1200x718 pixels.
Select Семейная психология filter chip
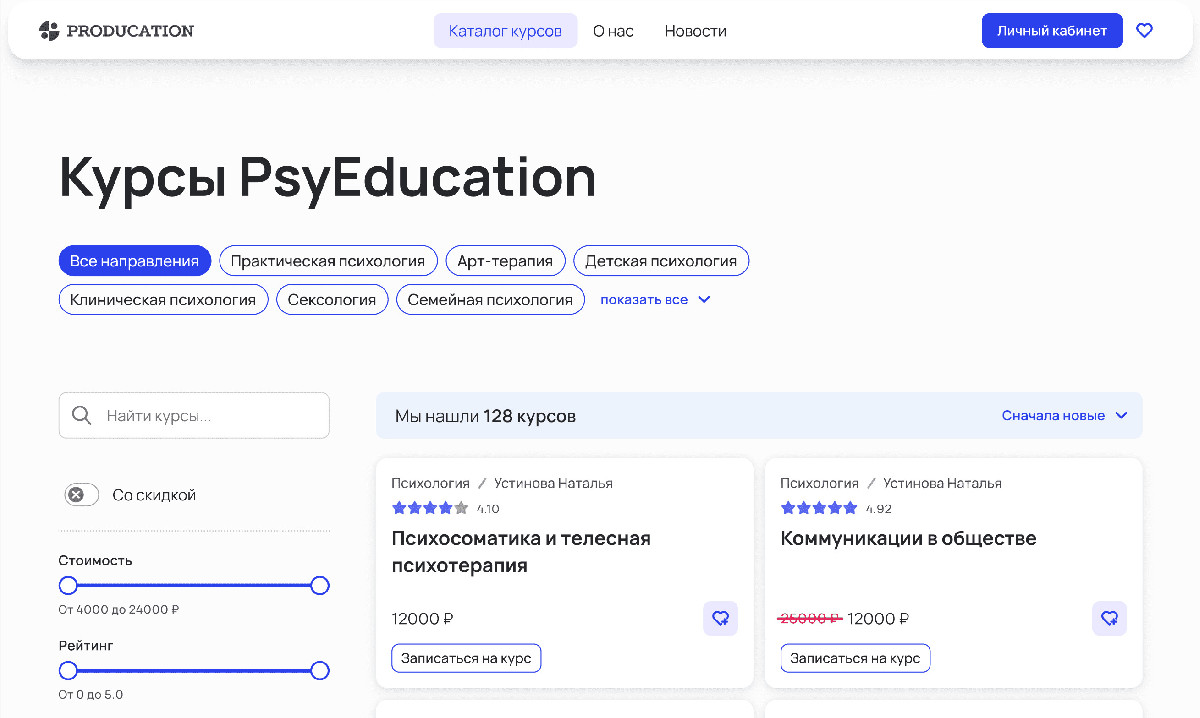(490, 299)
